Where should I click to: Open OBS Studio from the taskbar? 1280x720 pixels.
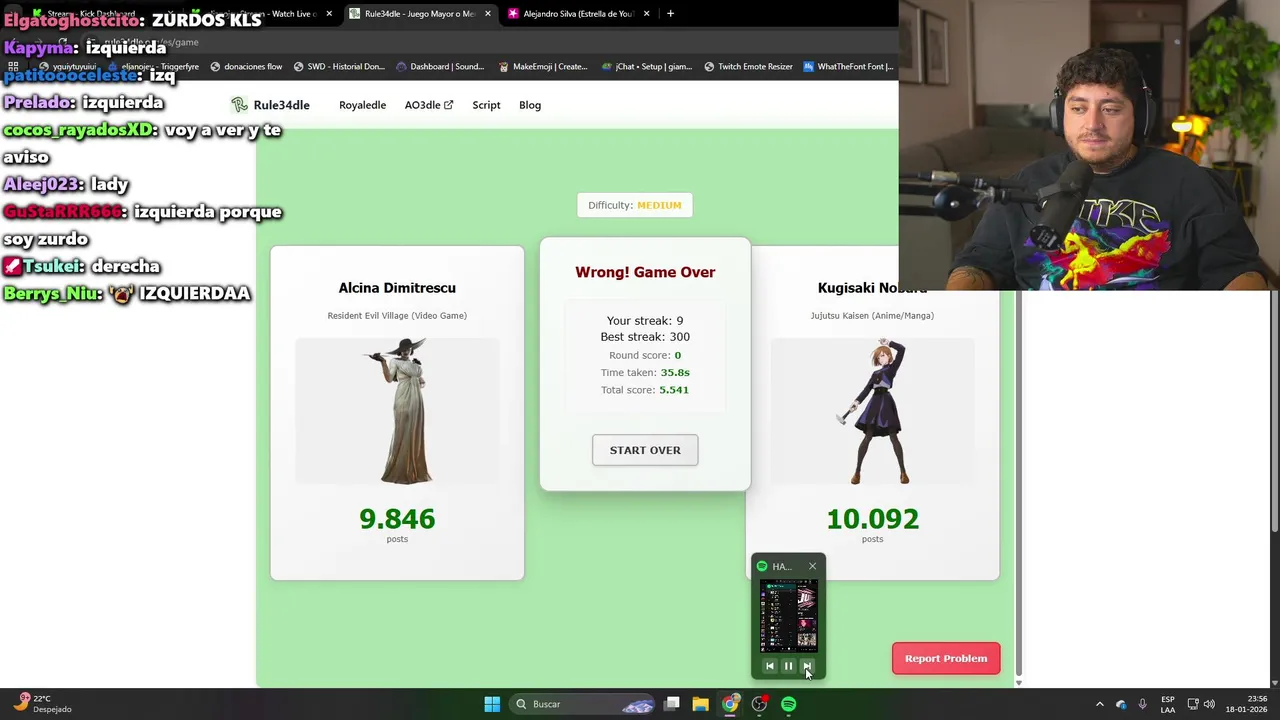[760, 704]
